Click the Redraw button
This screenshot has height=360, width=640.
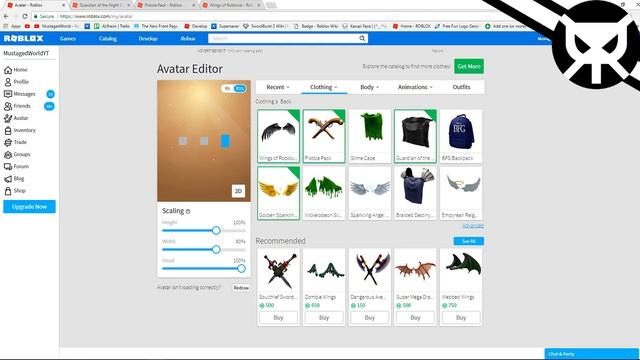tap(241, 288)
